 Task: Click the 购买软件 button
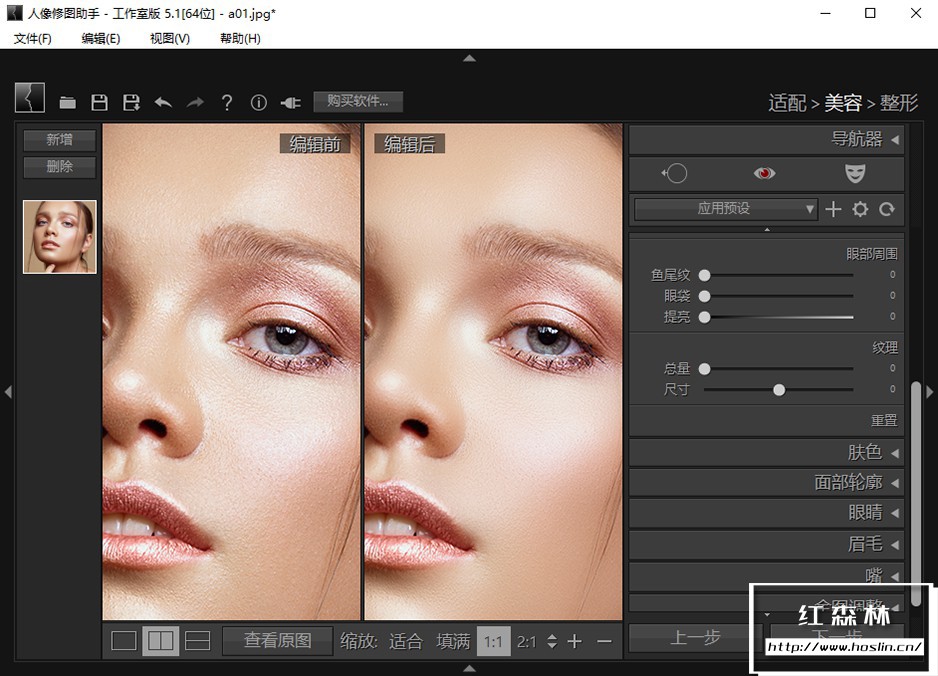[358, 101]
